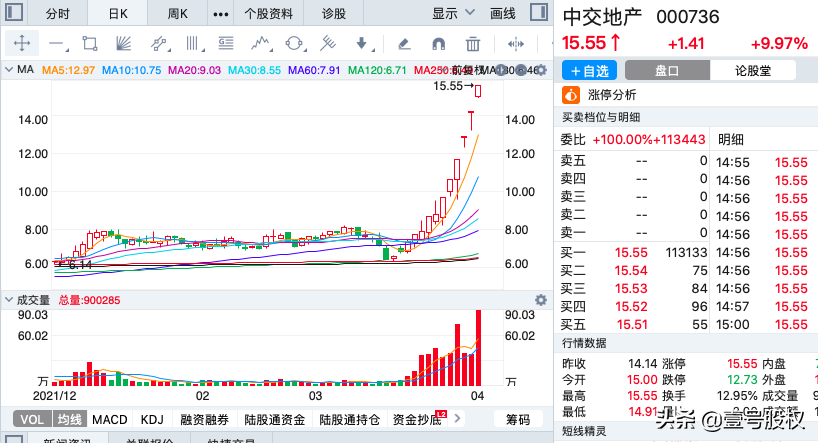Click the 自选 add-to-watchlist button

[x=590, y=70]
